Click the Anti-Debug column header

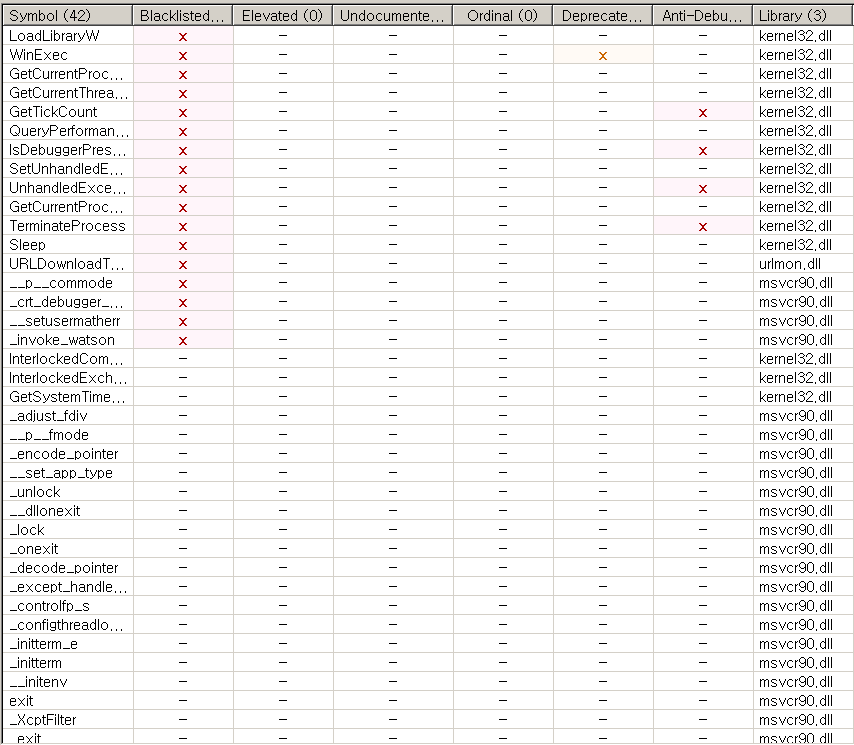point(703,15)
